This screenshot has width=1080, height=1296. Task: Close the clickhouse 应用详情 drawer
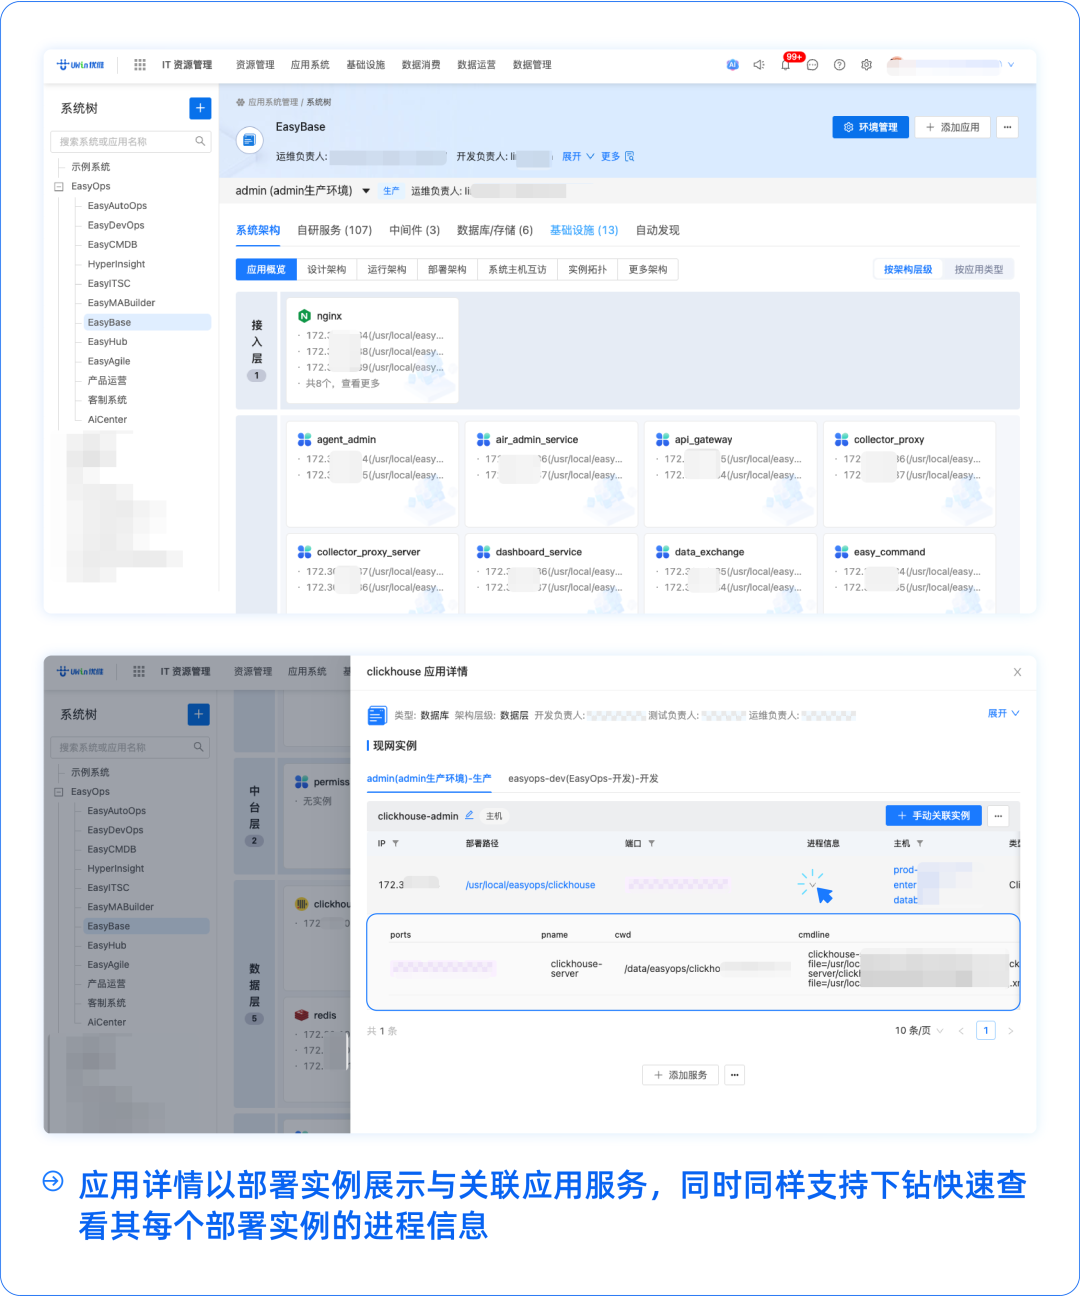pyautogui.click(x=1017, y=672)
